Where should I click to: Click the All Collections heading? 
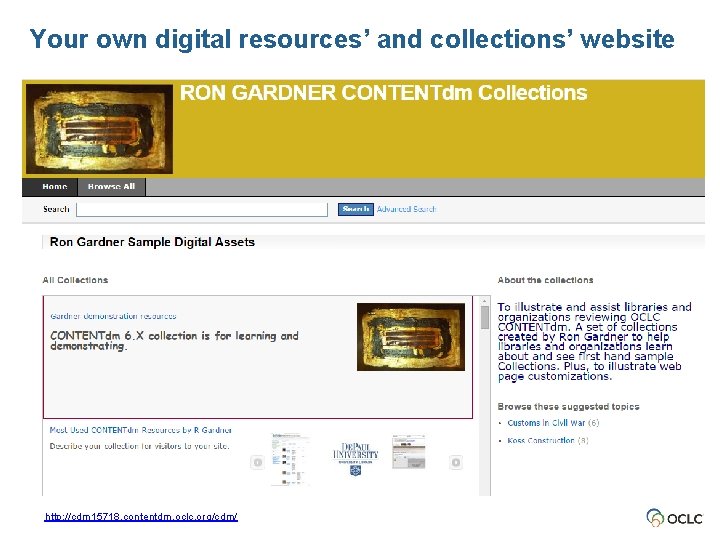coord(75,280)
